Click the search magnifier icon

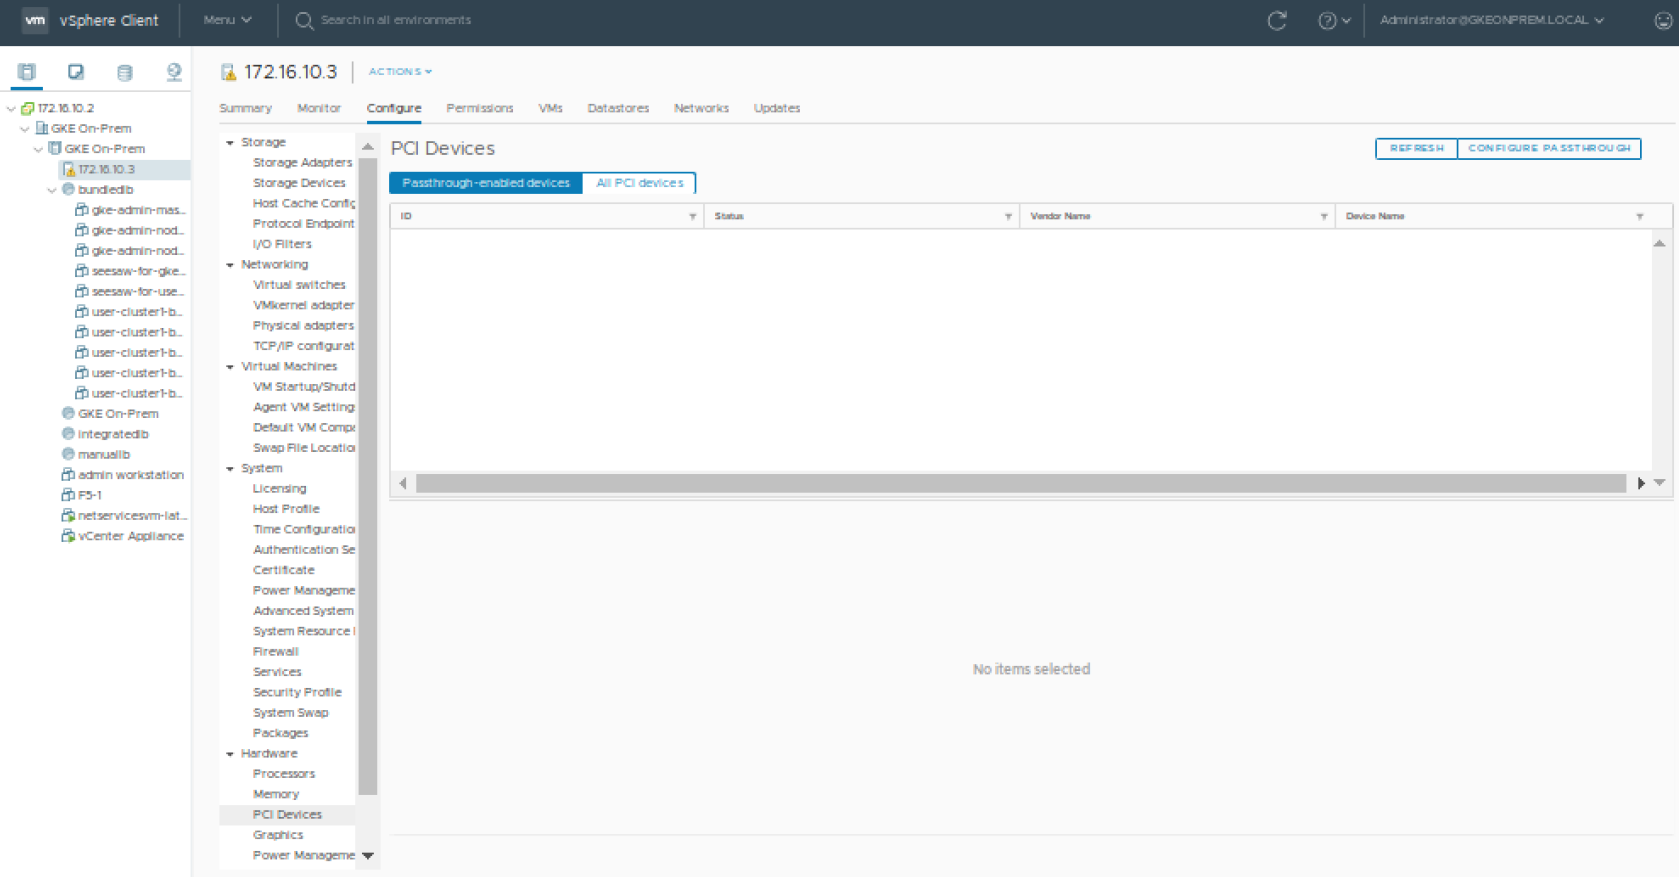[304, 21]
